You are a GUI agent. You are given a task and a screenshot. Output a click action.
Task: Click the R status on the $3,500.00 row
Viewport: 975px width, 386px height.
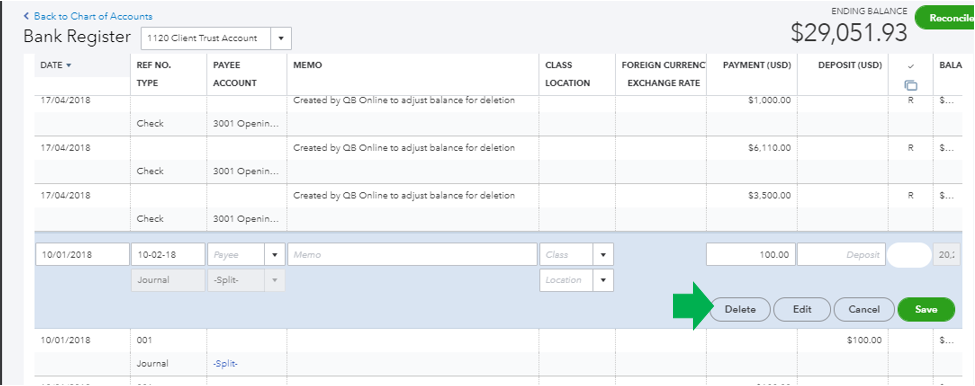pyautogui.click(x=910, y=195)
